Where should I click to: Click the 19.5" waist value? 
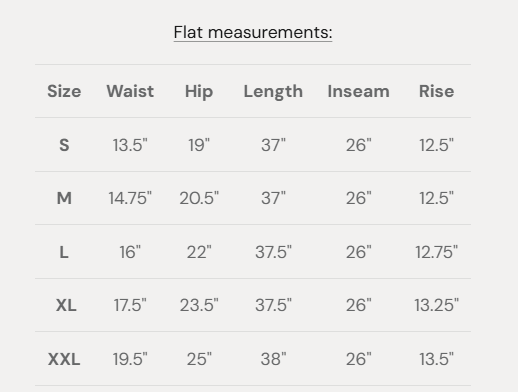click(130, 359)
